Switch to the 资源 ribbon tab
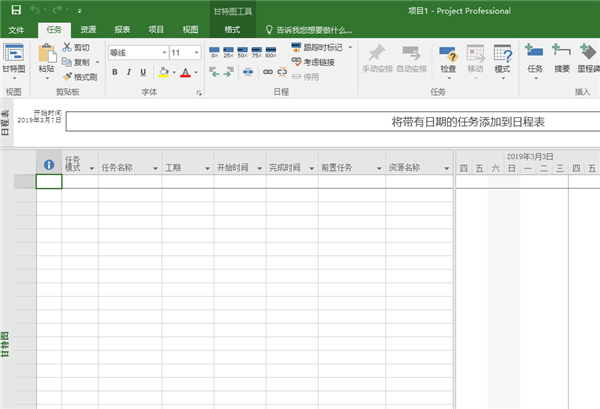600x409 pixels. (88, 30)
